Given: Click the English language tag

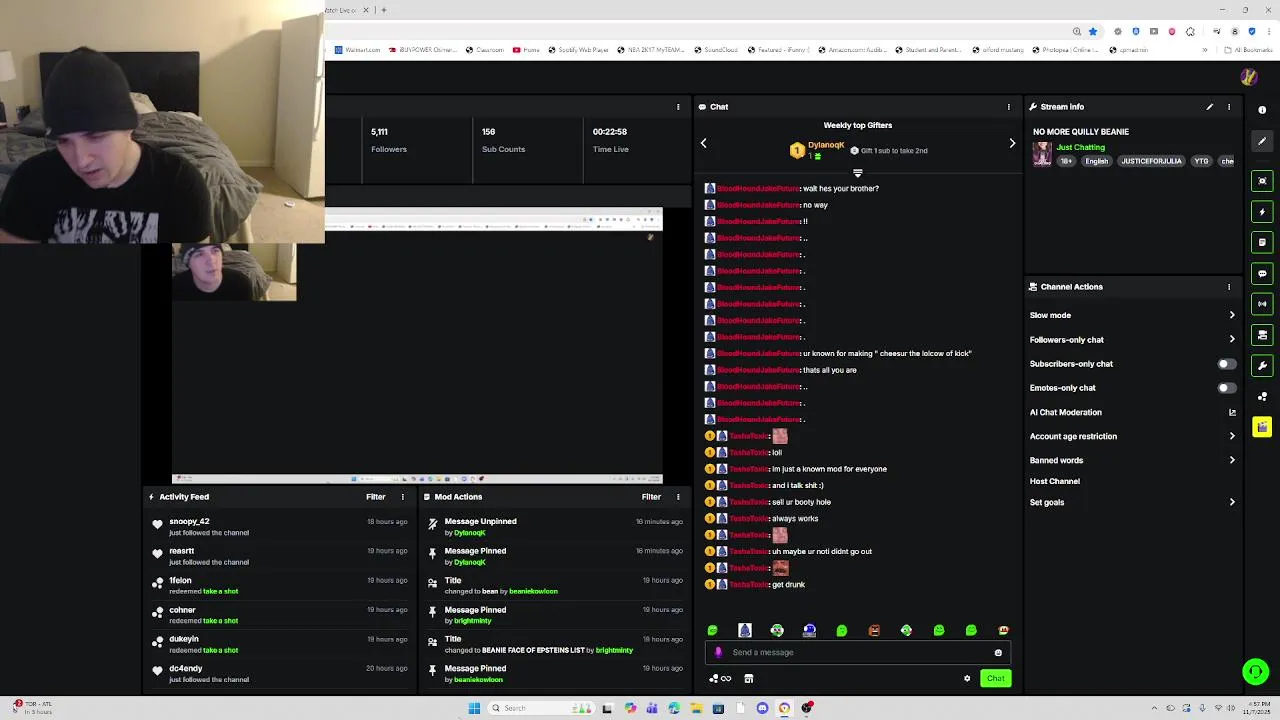Looking at the screenshot, I should [x=1097, y=161].
